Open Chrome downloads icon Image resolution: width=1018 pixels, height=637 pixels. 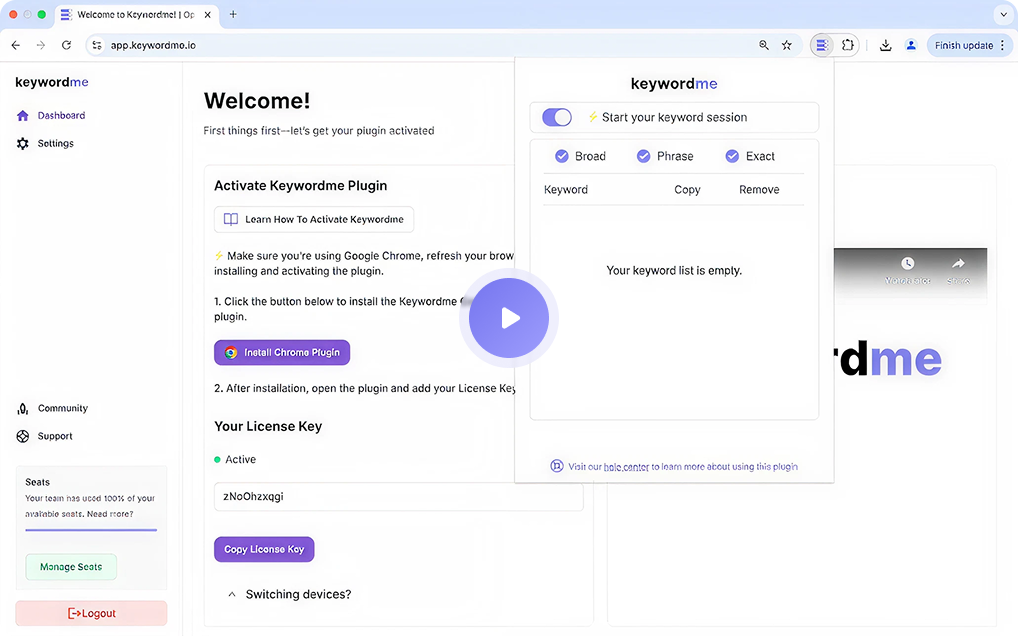pyautogui.click(x=886, y=45)
